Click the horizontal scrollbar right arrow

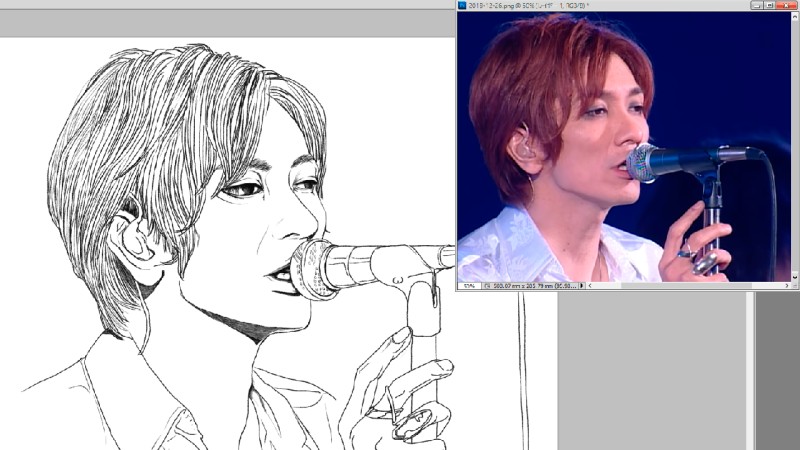click(786, 286)
